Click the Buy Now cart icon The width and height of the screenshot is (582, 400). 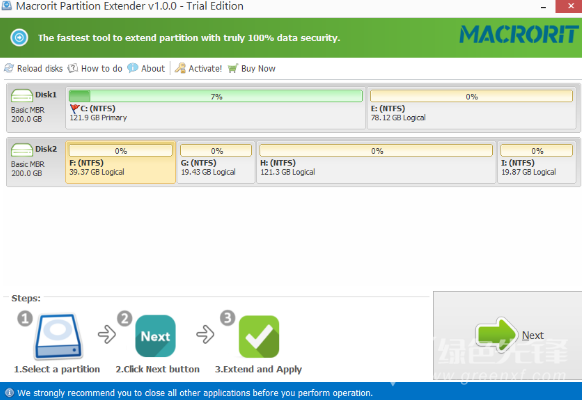[x=233, y=68]
